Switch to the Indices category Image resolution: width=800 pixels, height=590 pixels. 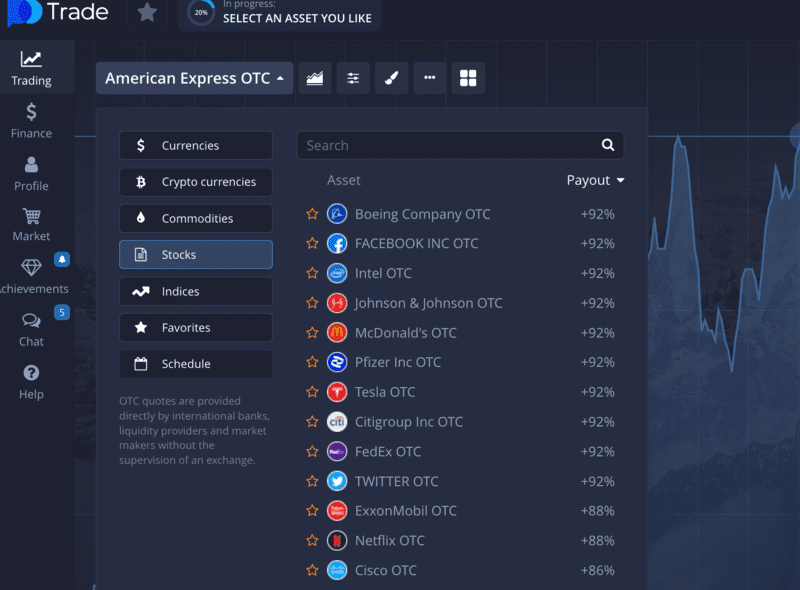(x=195, y=291)
